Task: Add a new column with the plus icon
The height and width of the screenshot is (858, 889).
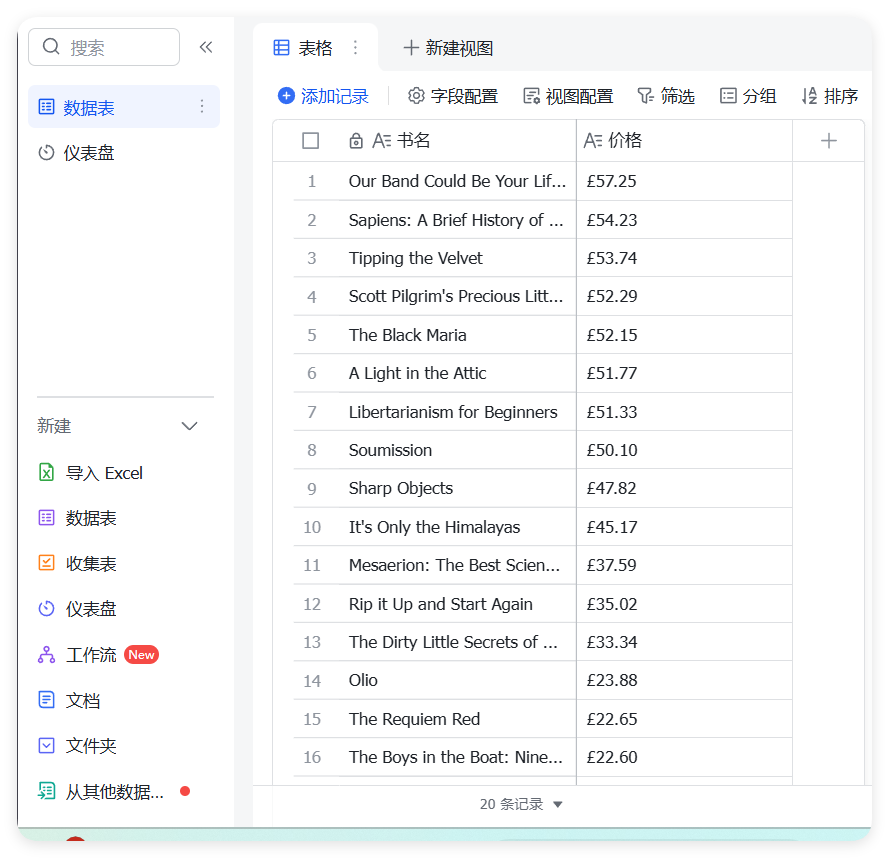Action: coord(828,141)
